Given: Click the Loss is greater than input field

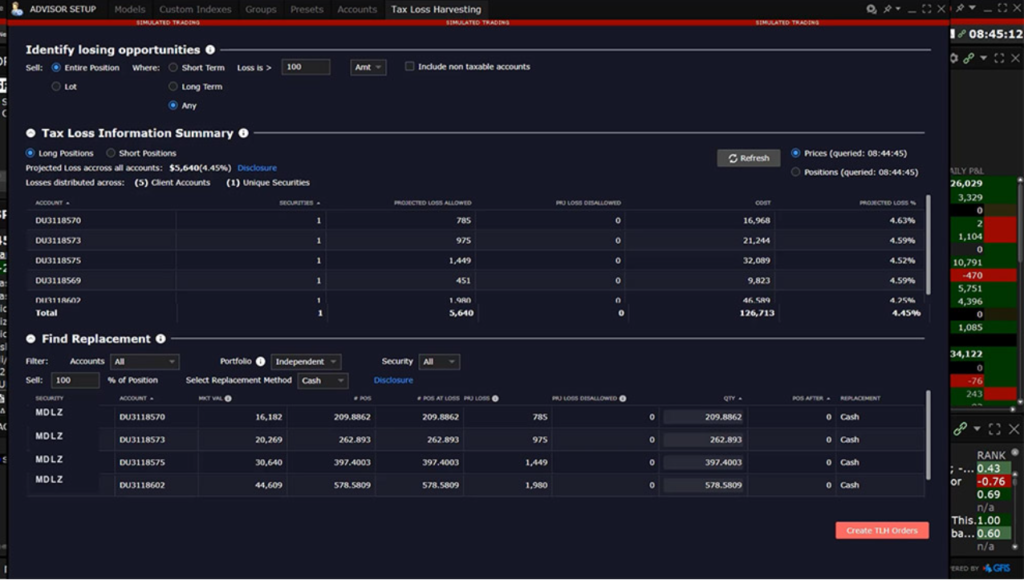Looking at the screenshot, I should point(305,67).
